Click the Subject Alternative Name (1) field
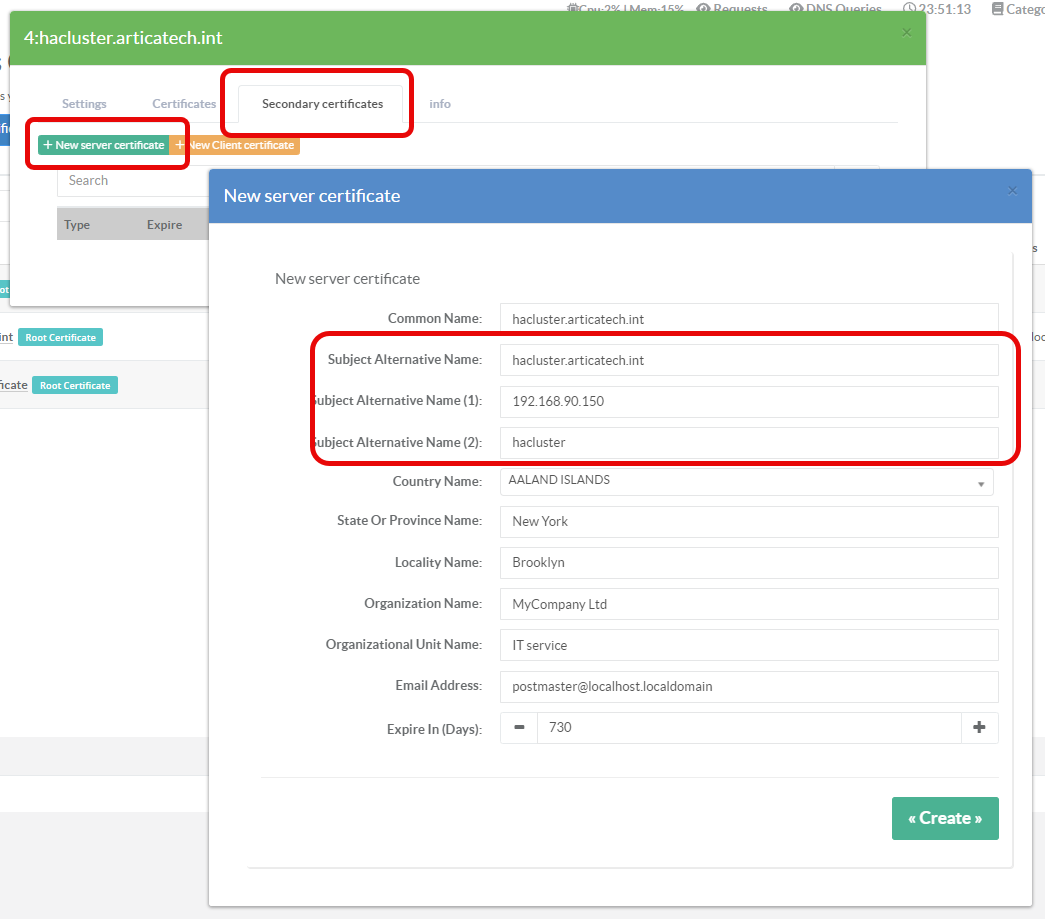1045x919 pixels. pyautogui.click(x=748, y=401)
